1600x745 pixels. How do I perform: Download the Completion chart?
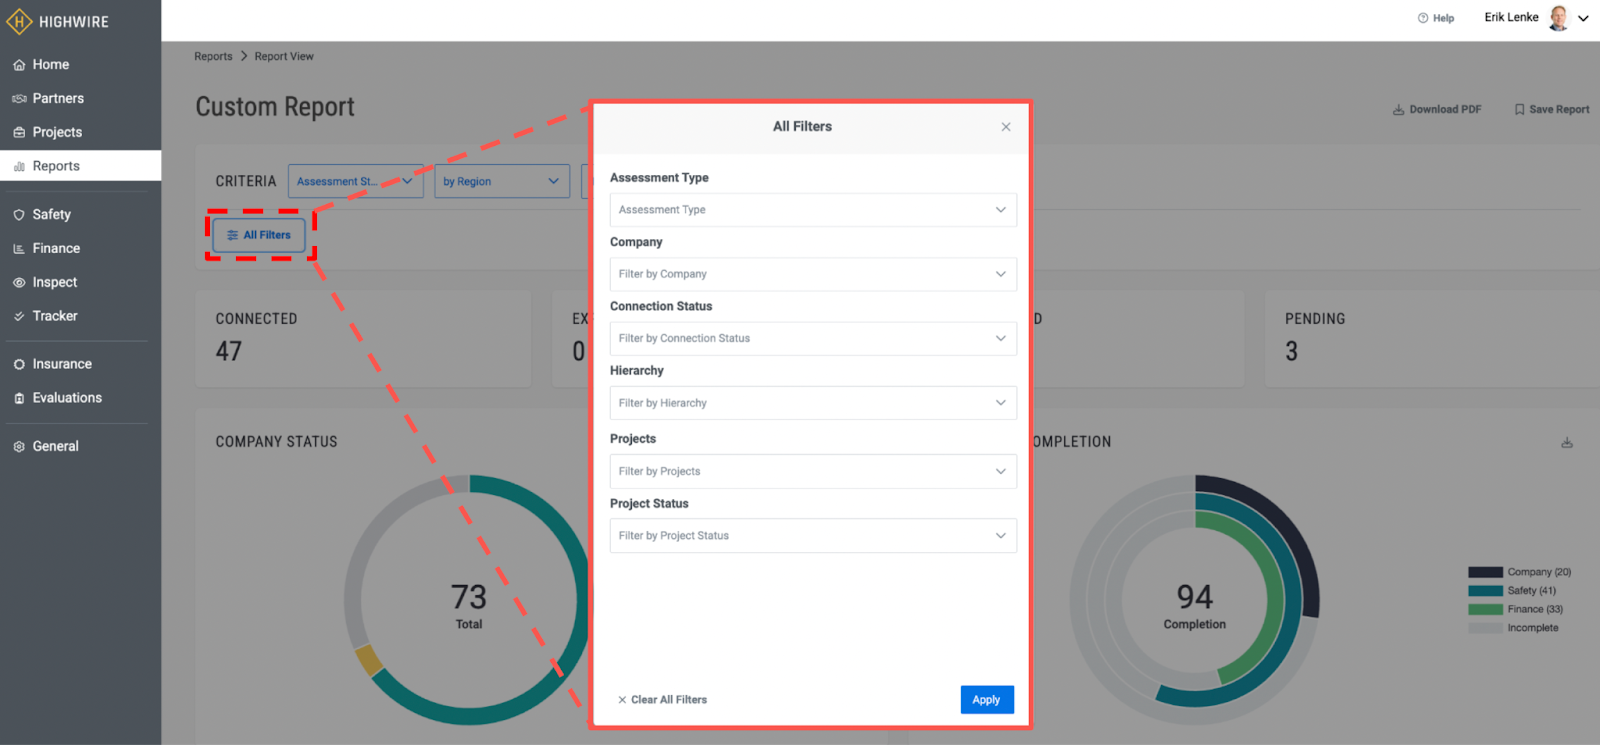[1567, 442]
